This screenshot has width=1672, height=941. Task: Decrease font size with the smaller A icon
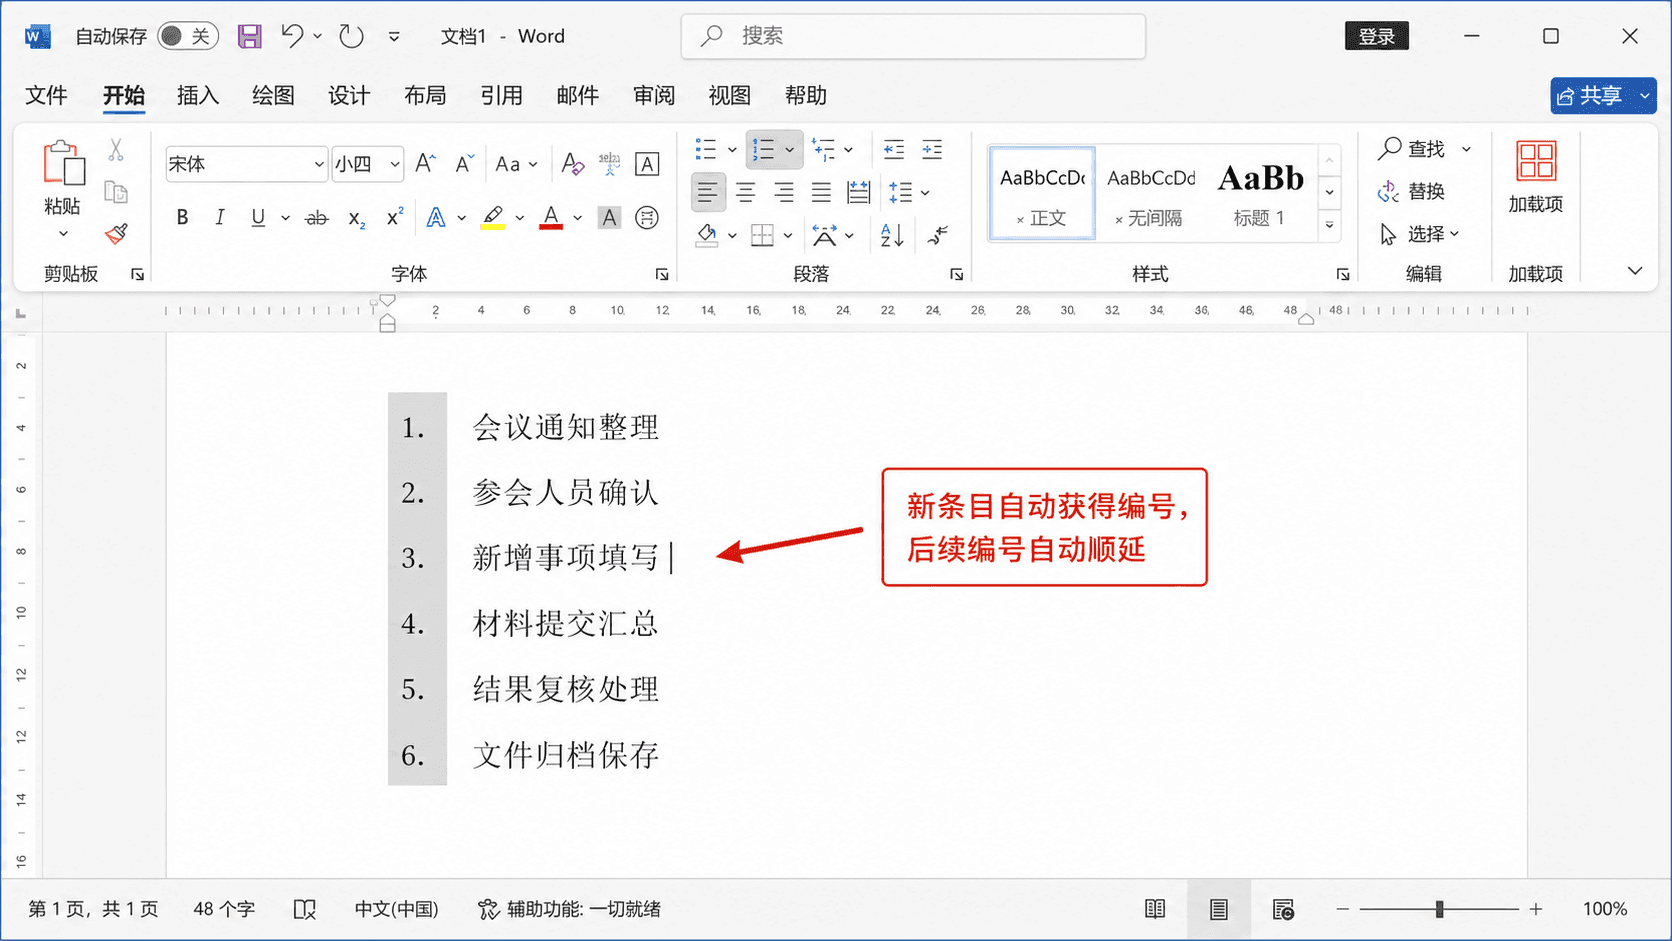pos(463,164)
